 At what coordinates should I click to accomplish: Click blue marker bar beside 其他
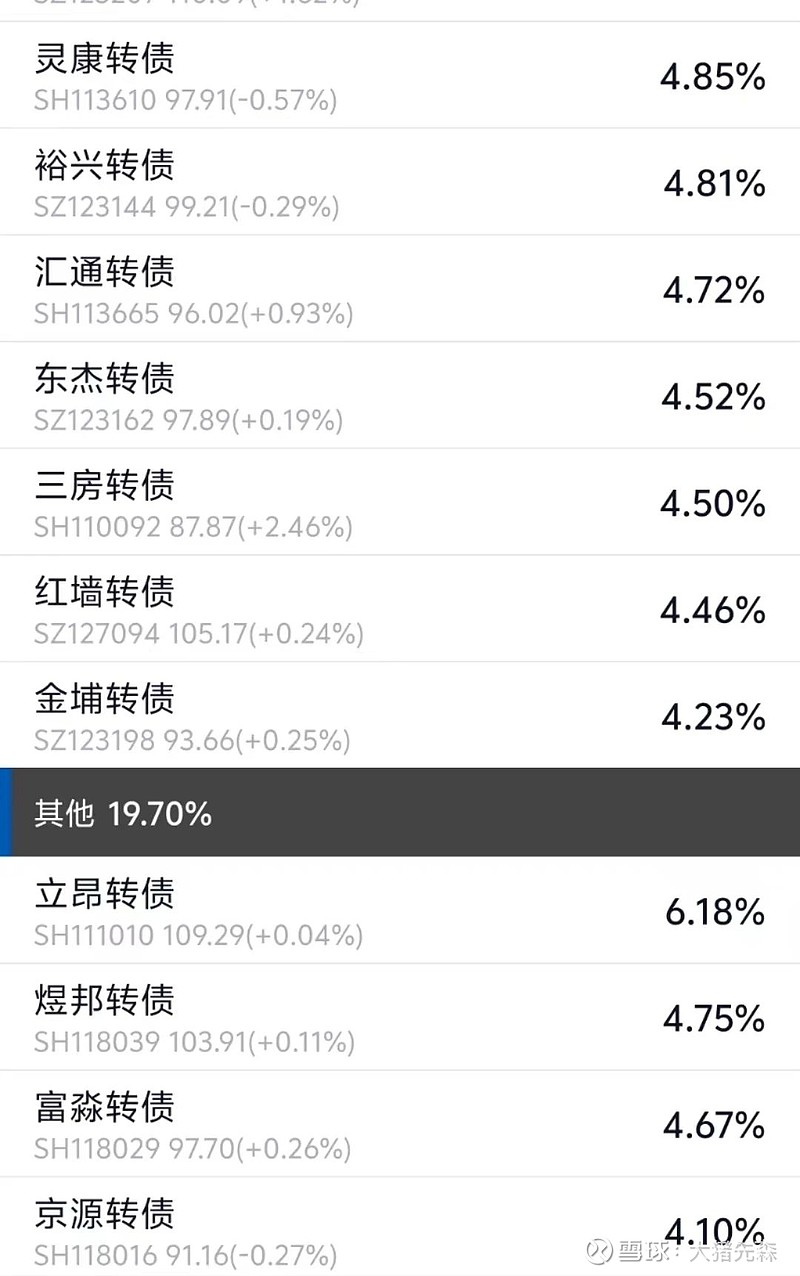tap(5, 812)
